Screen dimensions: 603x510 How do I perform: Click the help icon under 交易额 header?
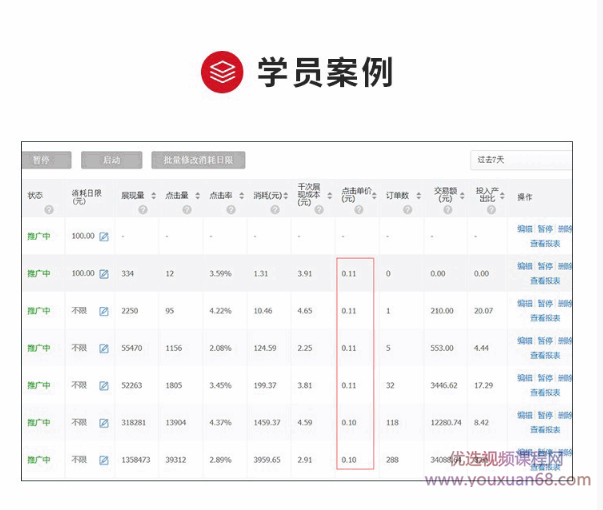click(x=447, y=210)
